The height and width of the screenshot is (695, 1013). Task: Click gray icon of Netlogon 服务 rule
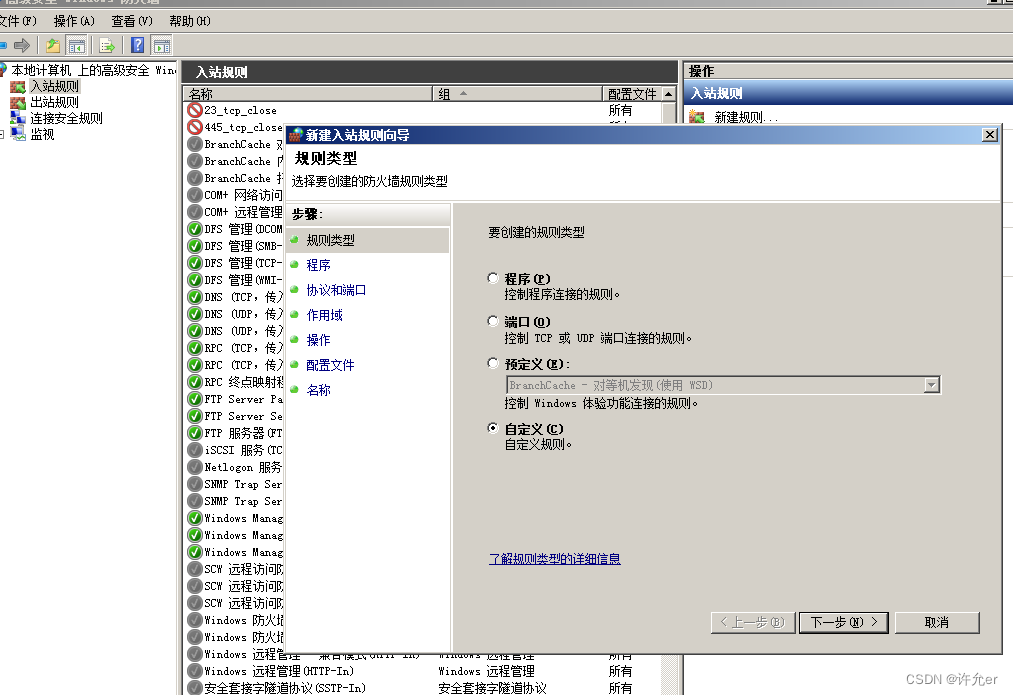[195, 467]
